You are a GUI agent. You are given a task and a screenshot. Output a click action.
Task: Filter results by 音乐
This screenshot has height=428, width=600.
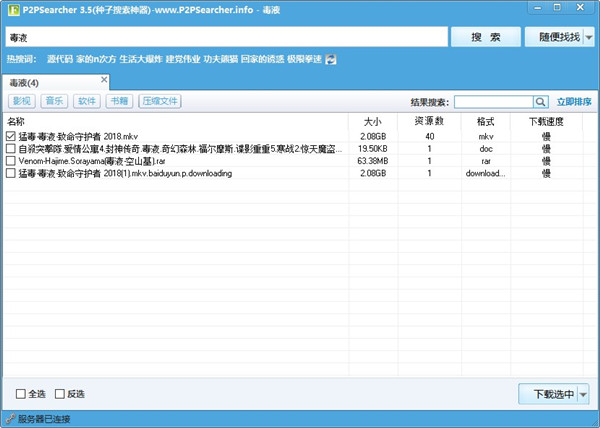[54, 101]
